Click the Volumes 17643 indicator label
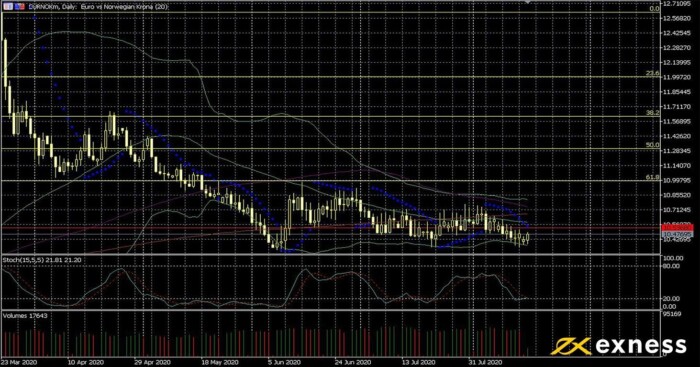700x367 pixels. pos(25,316)
